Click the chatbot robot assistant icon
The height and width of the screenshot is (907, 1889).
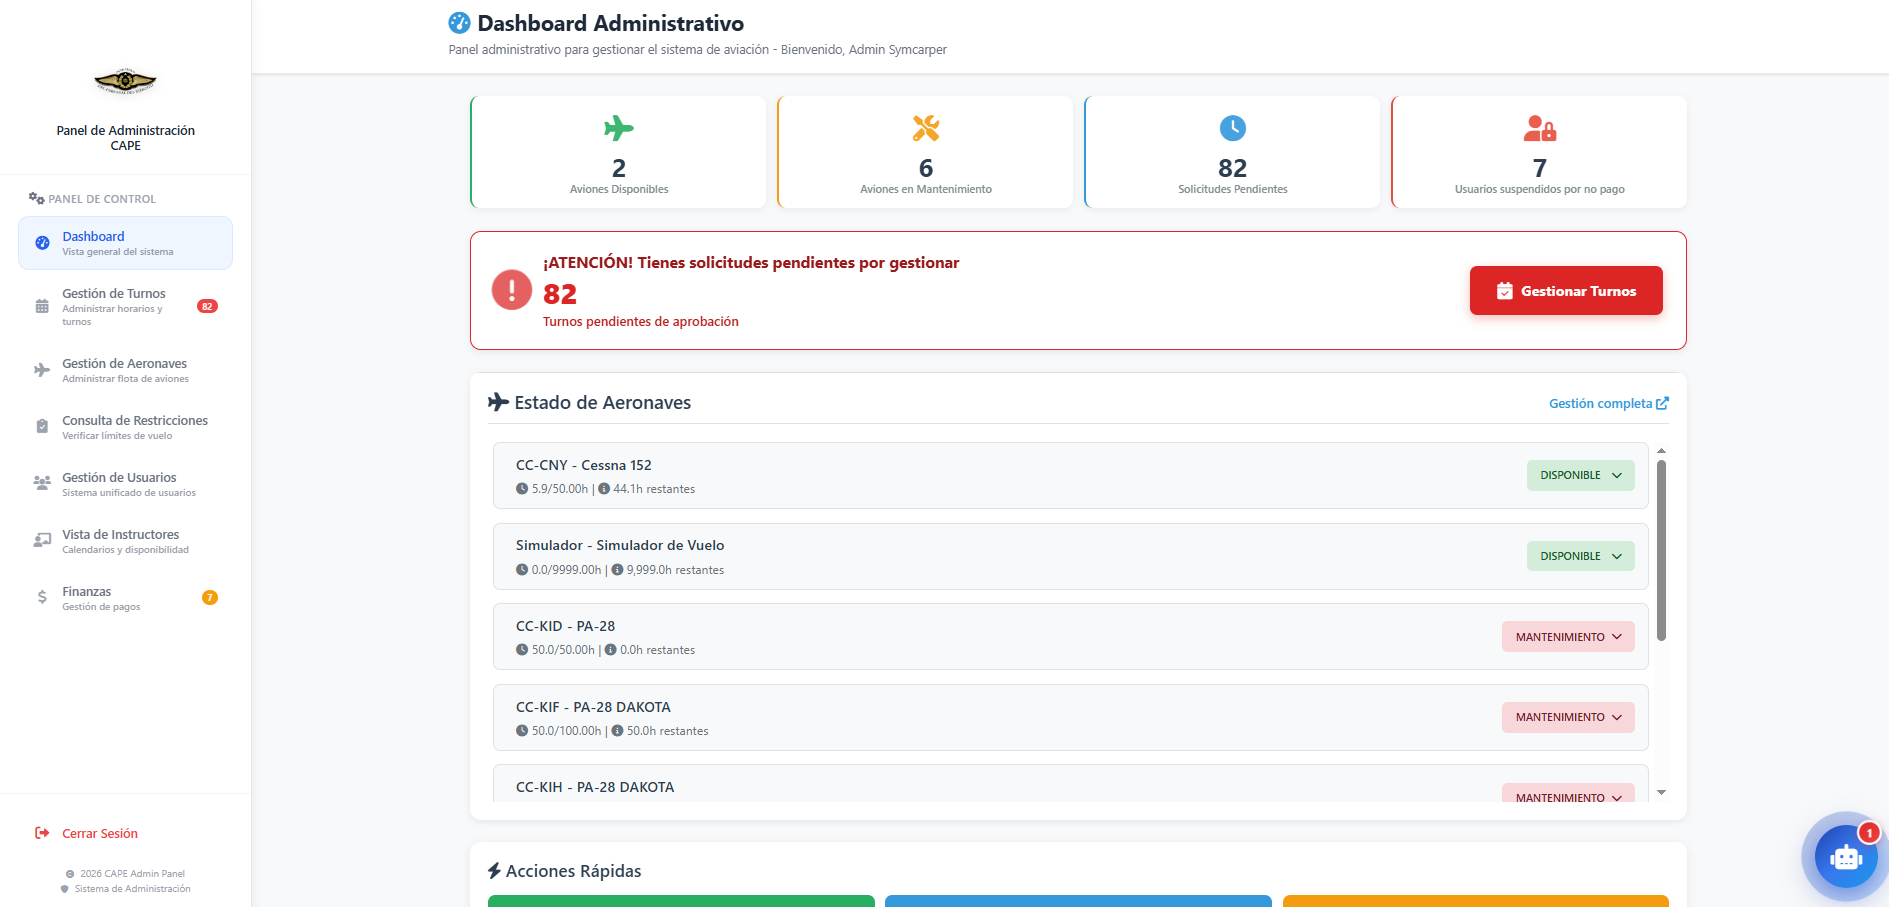[x=1845, y=857]
